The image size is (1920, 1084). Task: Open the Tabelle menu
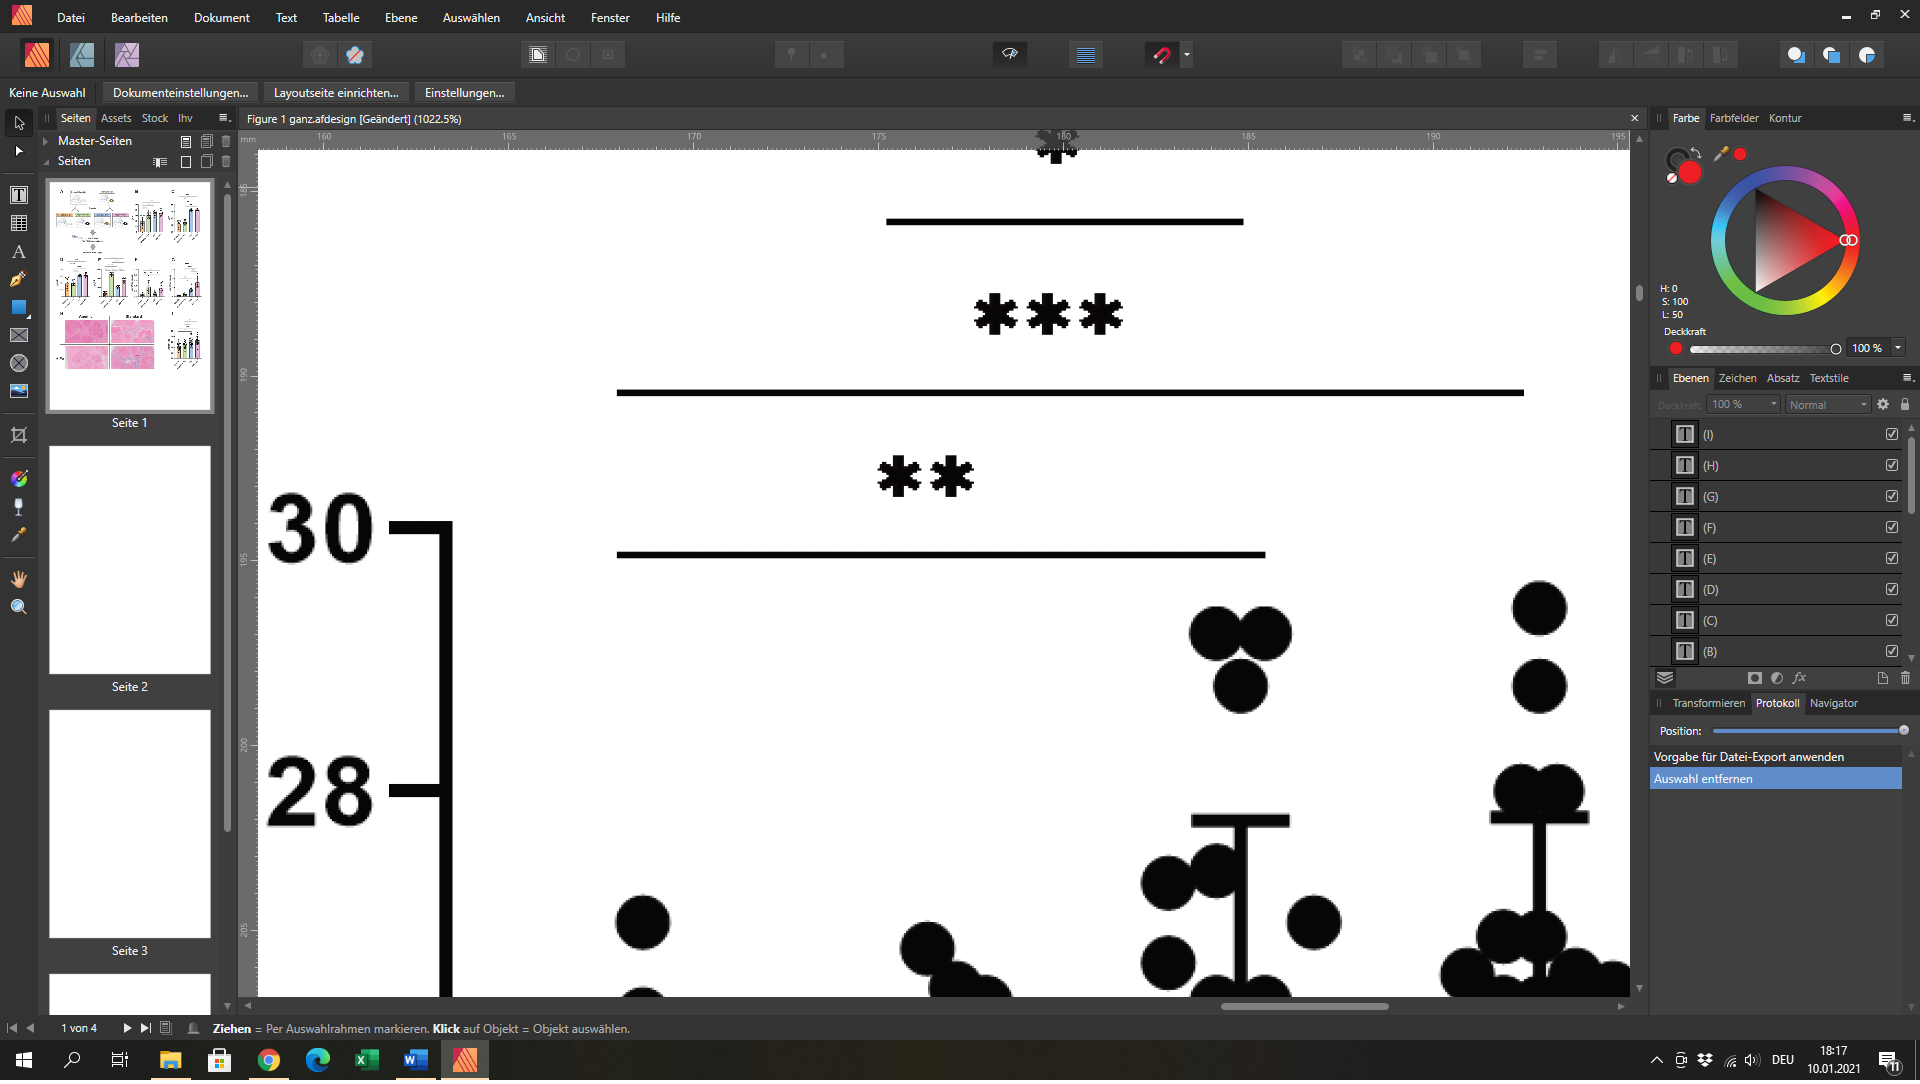[341, 18]
